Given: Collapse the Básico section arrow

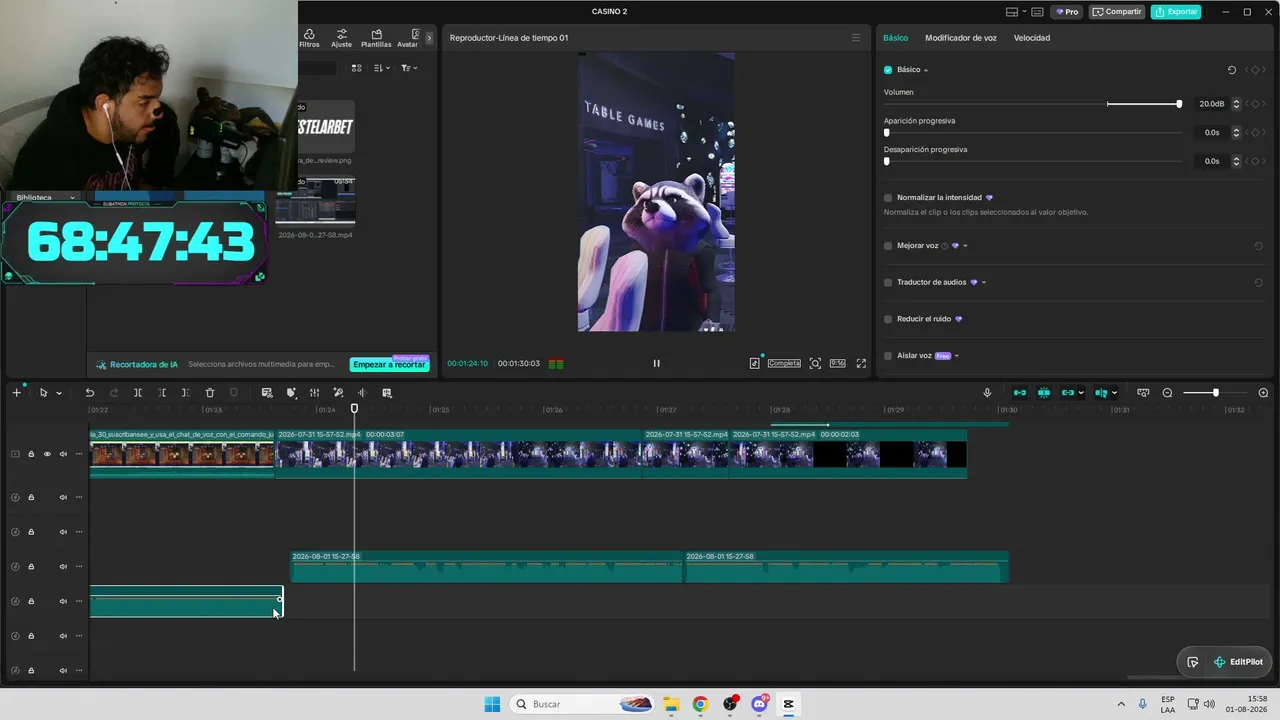Looking at the screenshot, I should click(x=926, y=70).
